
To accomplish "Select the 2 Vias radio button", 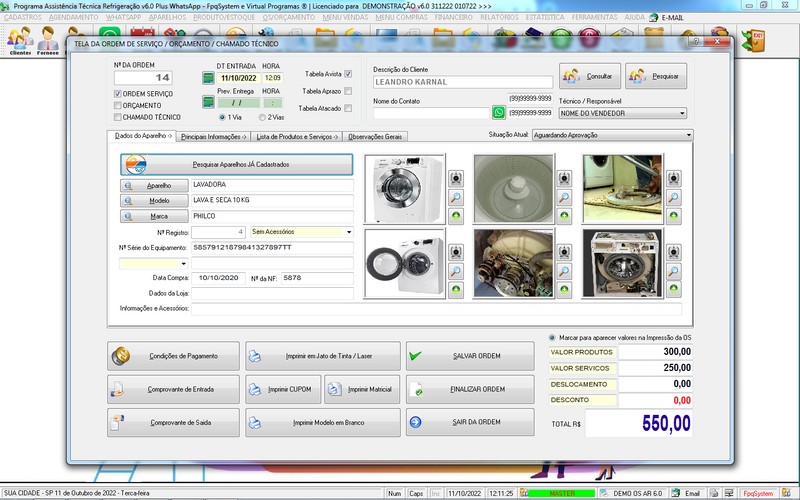I will [262, 117].
